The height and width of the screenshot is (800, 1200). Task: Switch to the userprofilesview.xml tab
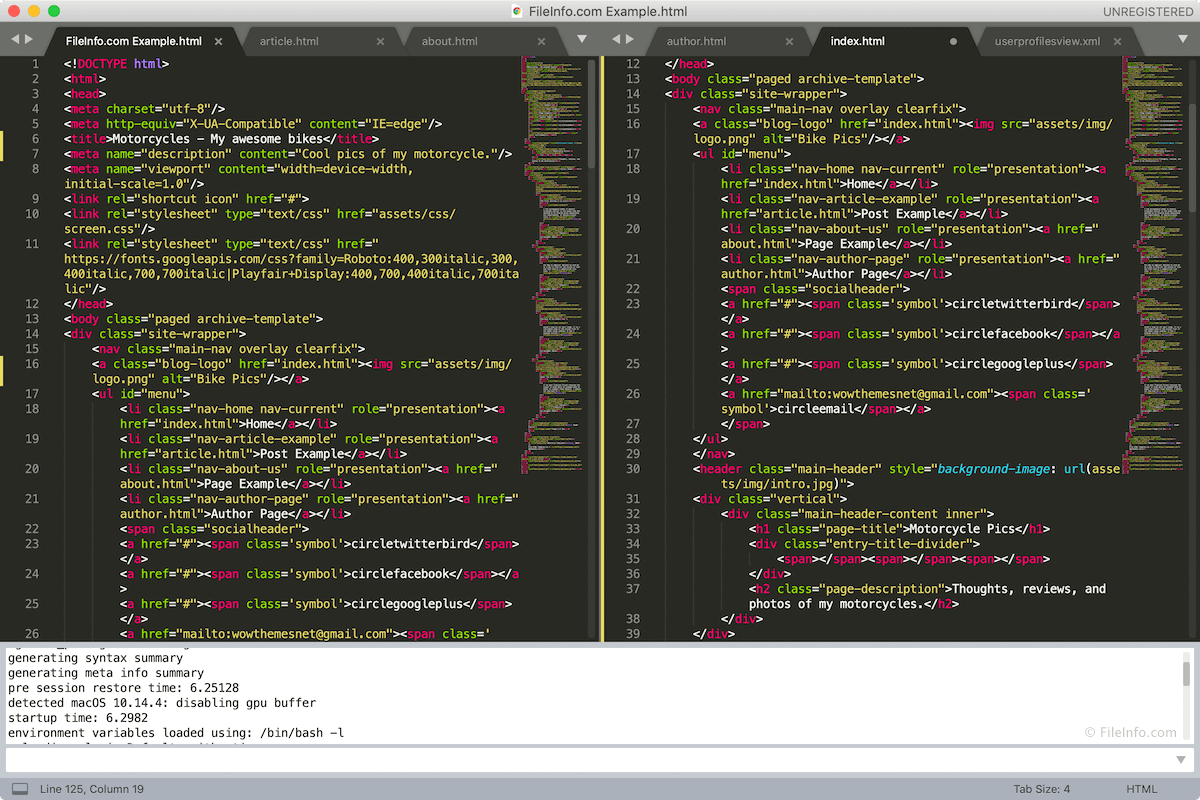tap(1047, 42)
